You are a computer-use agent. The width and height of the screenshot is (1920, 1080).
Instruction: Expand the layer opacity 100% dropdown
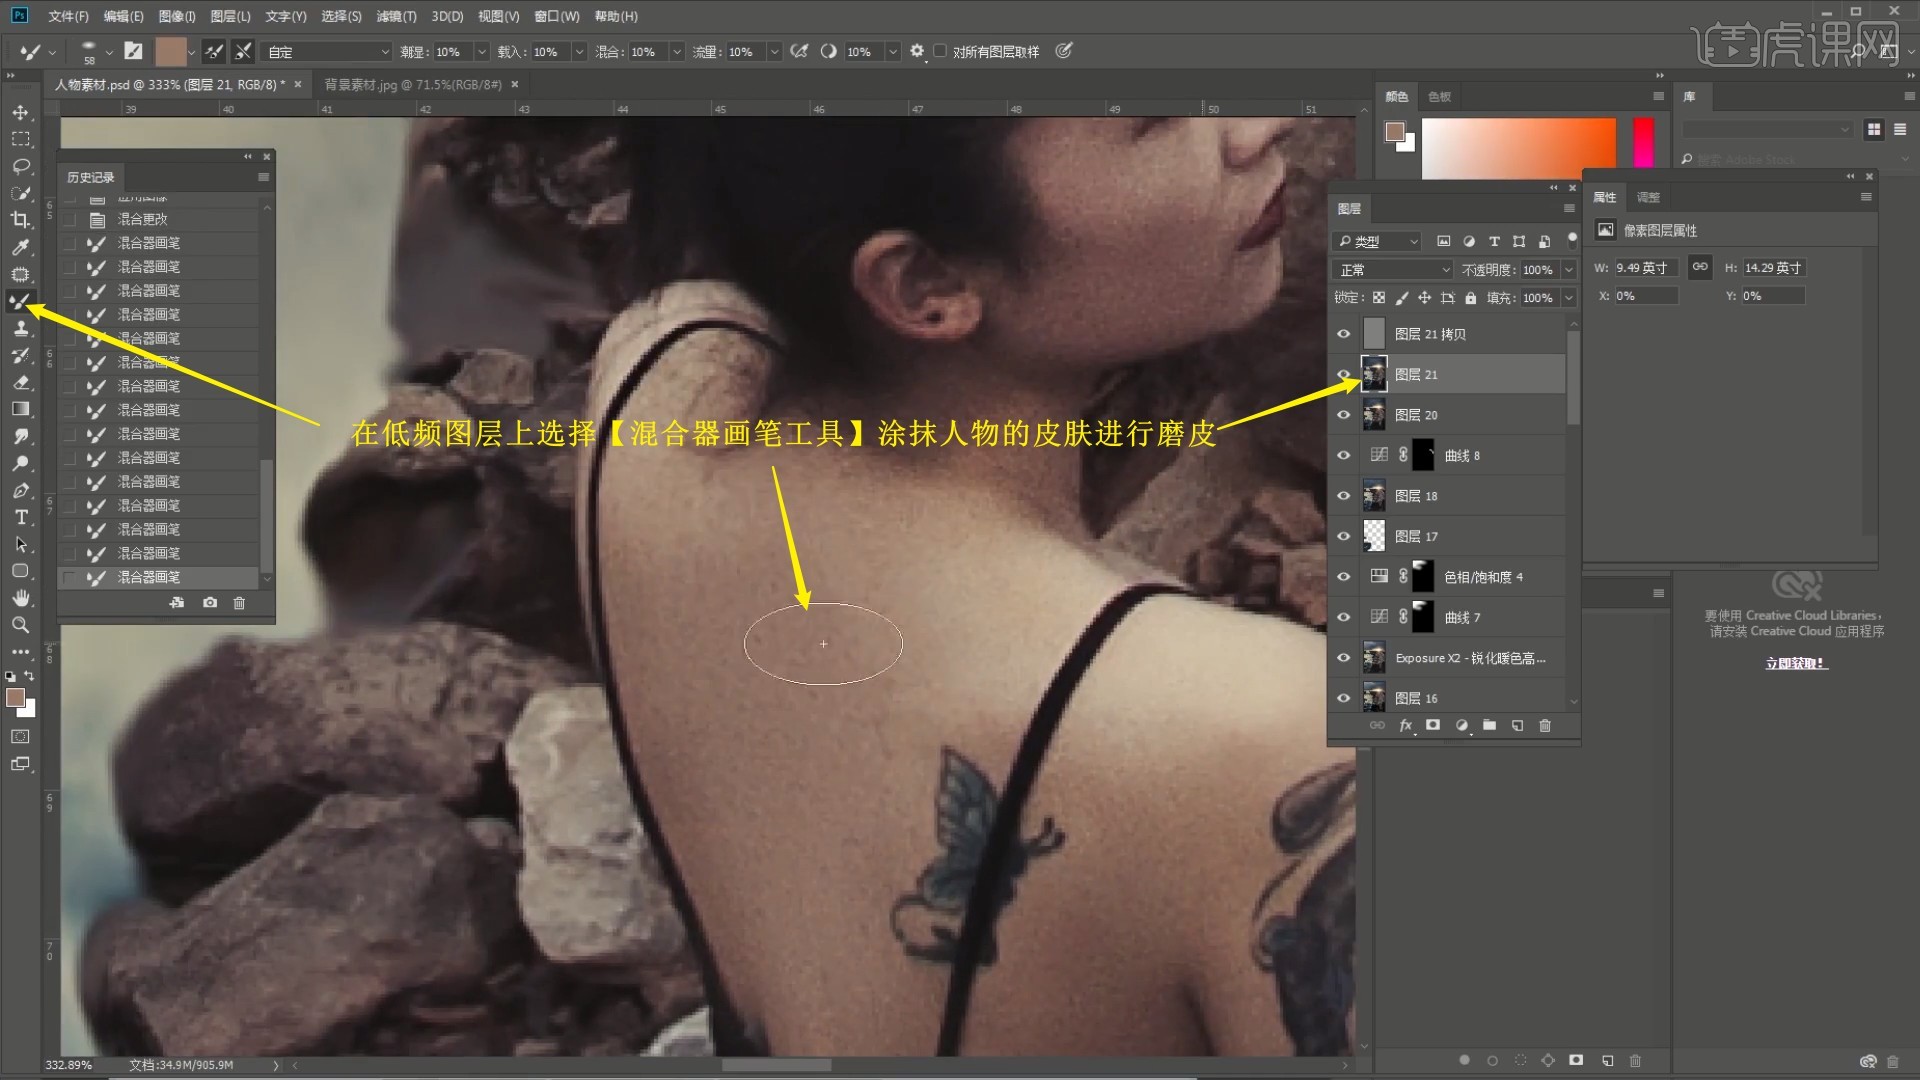1568,270
